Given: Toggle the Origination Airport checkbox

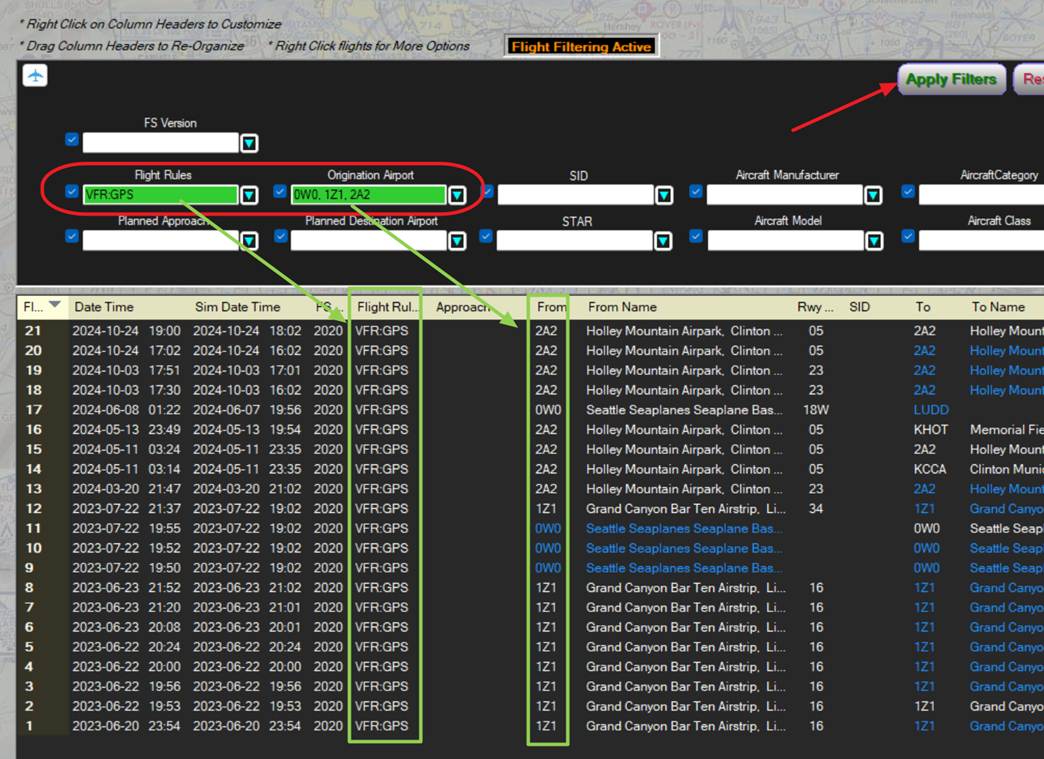Looking at the screenshot, I should coord(280,192).
